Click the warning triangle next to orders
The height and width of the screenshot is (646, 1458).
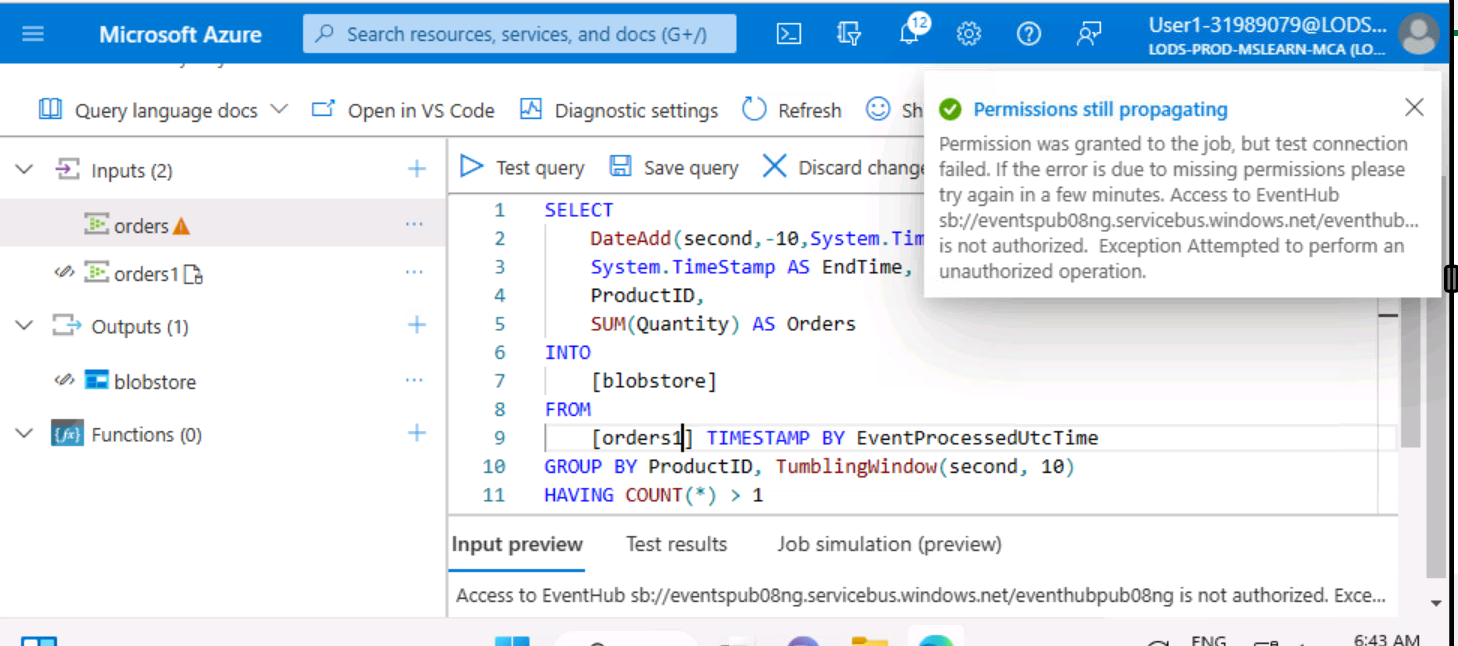[181, 227]
